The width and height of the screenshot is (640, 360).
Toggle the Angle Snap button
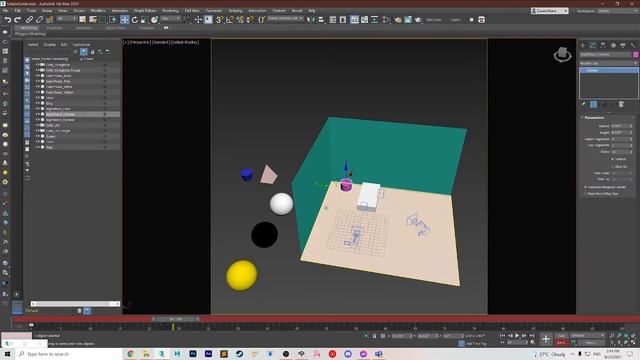click(x=230, y=20)
